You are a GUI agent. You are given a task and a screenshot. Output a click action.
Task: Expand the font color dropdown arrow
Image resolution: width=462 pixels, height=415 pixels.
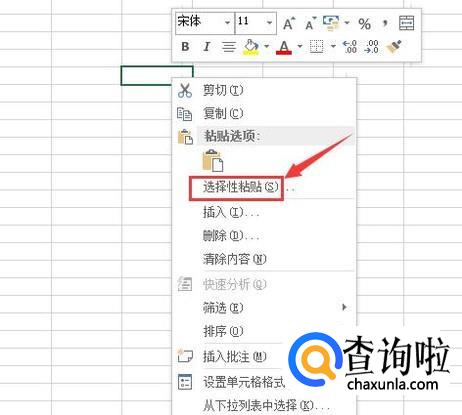(x=300, y=47)
